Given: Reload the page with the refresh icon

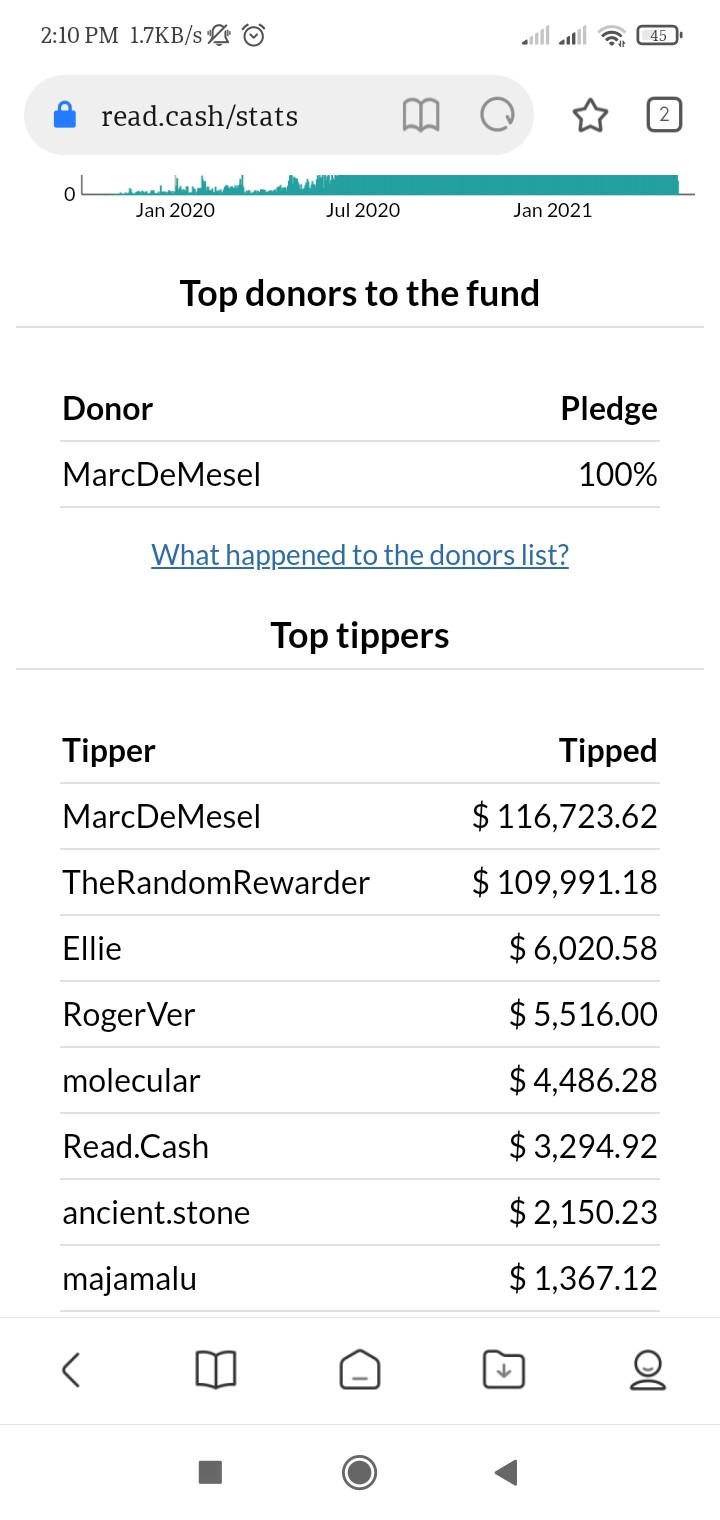Looking at the screenshot, I should pyautogui.click(x=498, y=116).
